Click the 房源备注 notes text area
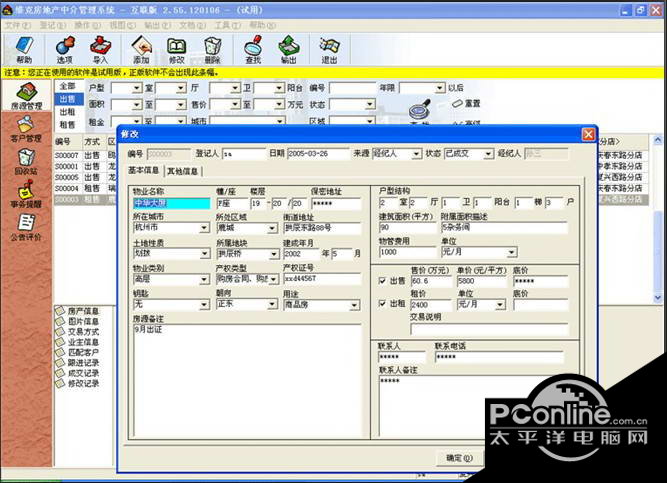This screenshot has height=483, width=667. (x=248, y=380)
